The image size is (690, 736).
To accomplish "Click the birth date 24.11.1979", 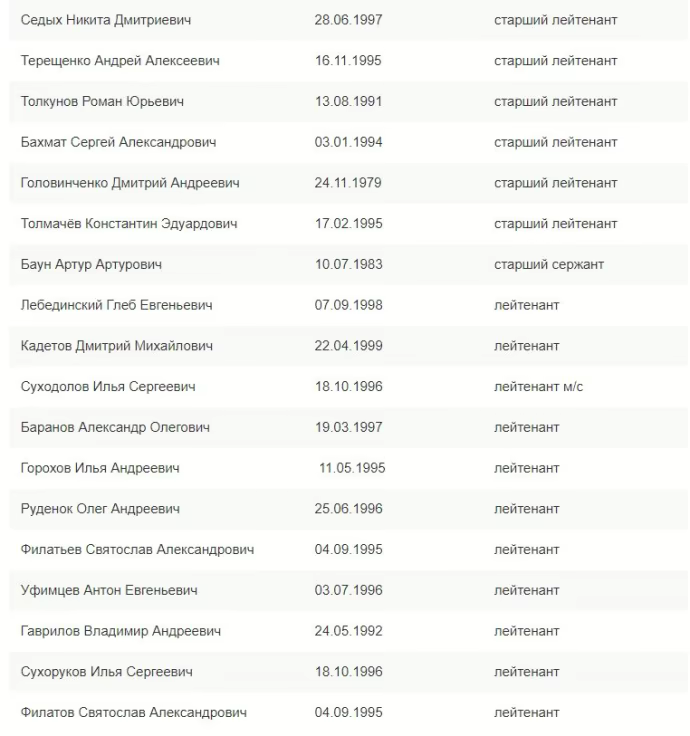I will pos(348,183).
